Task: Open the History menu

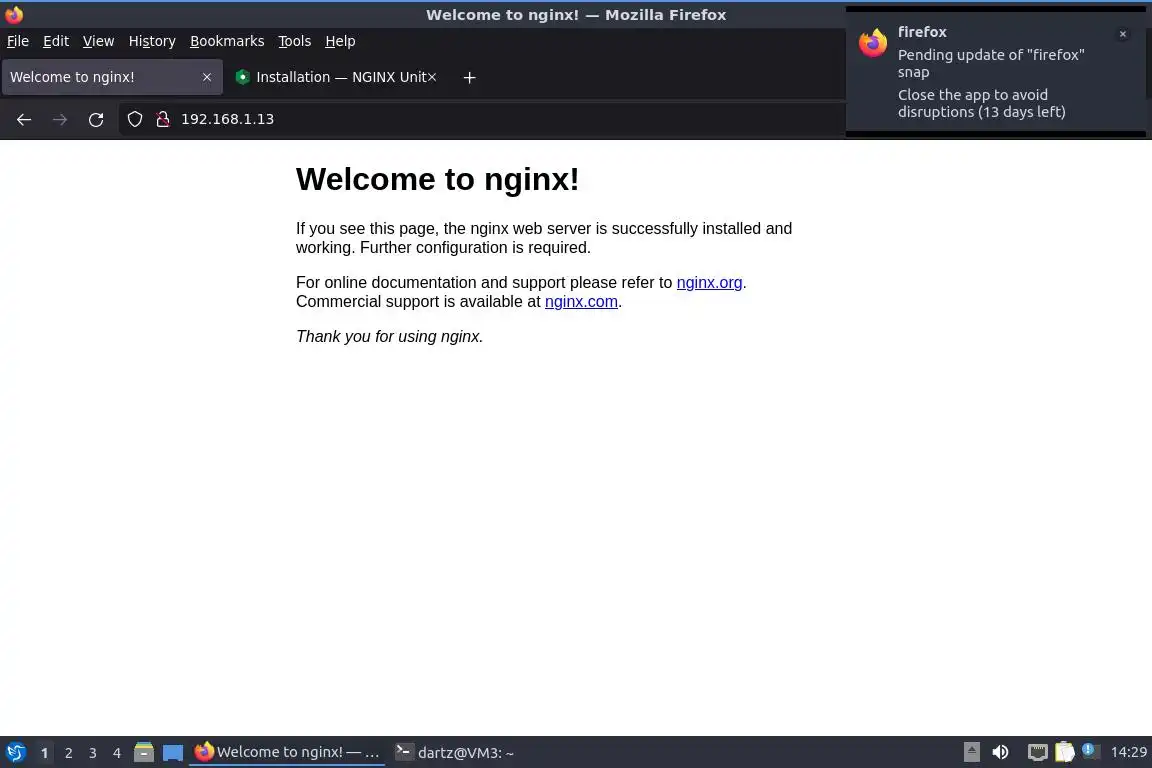Action: (152, 41)
